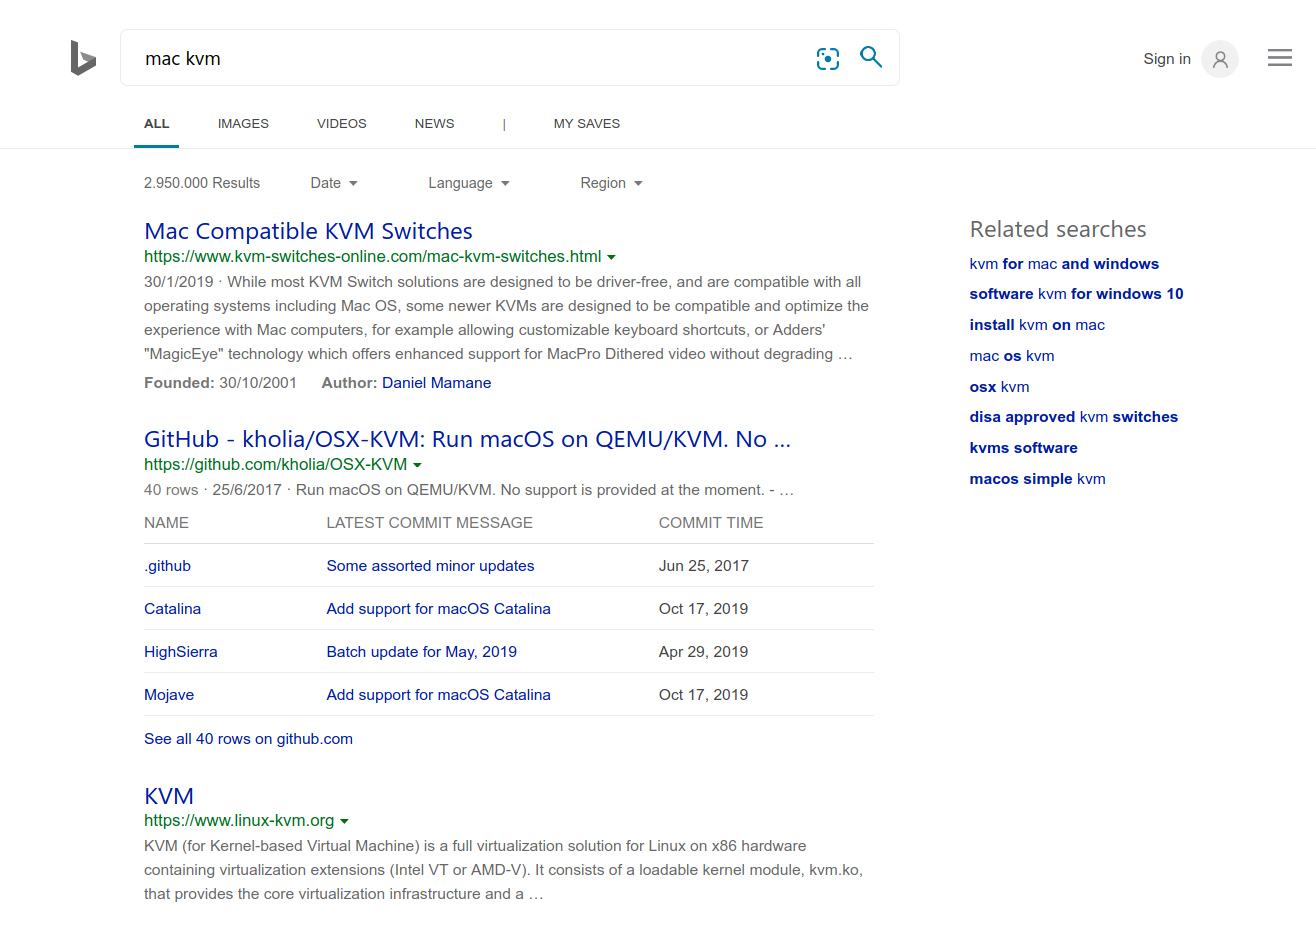Viewport: 1316px width, 933px height.
Task: Open GitHub kholia/OSX-KVM result title
Action: pos(467,439)
